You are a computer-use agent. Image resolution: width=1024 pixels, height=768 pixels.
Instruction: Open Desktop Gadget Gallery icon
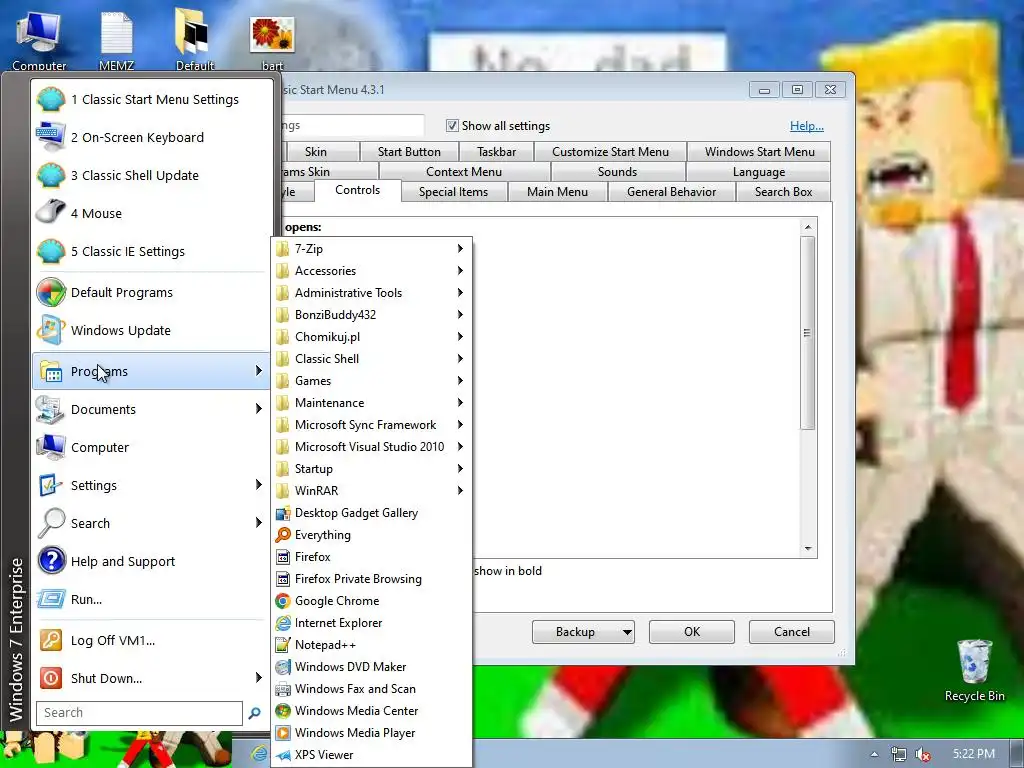(283, 513)
